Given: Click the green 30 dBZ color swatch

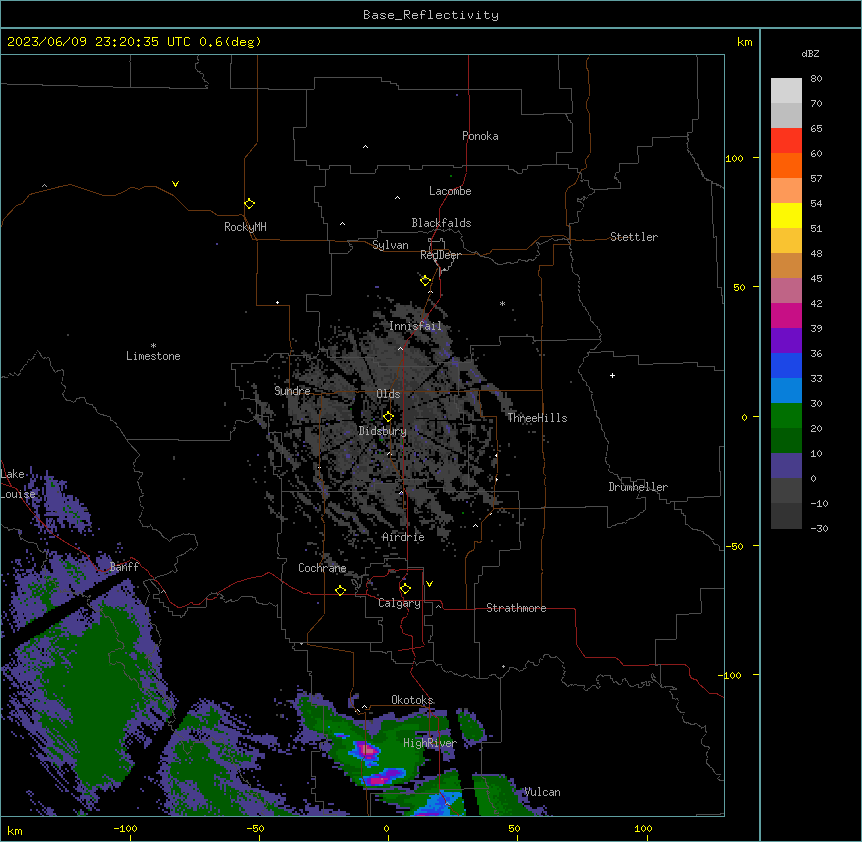Looking at the screenshot, I should point(786,416).
